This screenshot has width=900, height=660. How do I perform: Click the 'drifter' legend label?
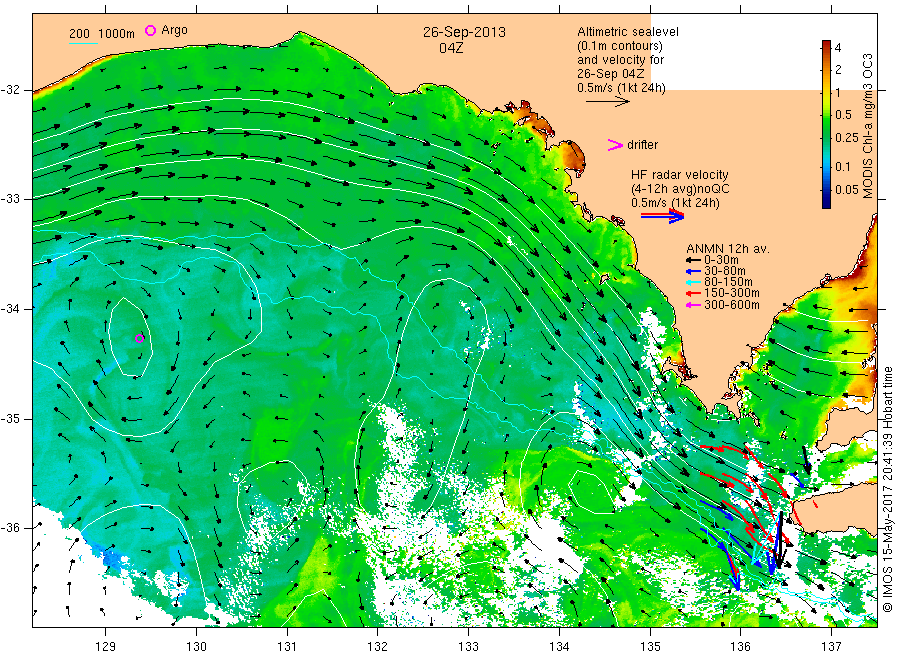(642, 145)
